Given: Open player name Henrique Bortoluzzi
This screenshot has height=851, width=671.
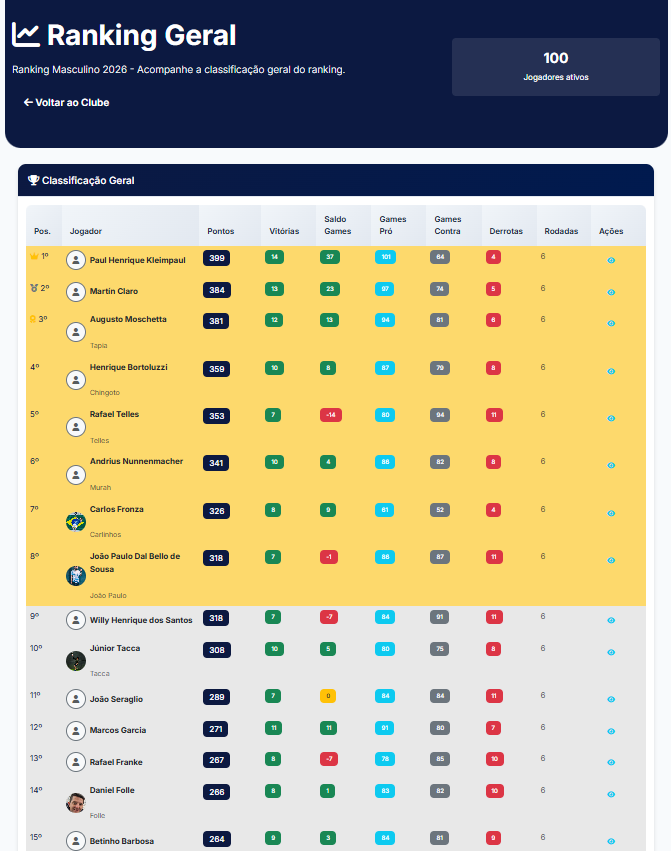Looking at the screenshot, I should [x=129, y=367].
